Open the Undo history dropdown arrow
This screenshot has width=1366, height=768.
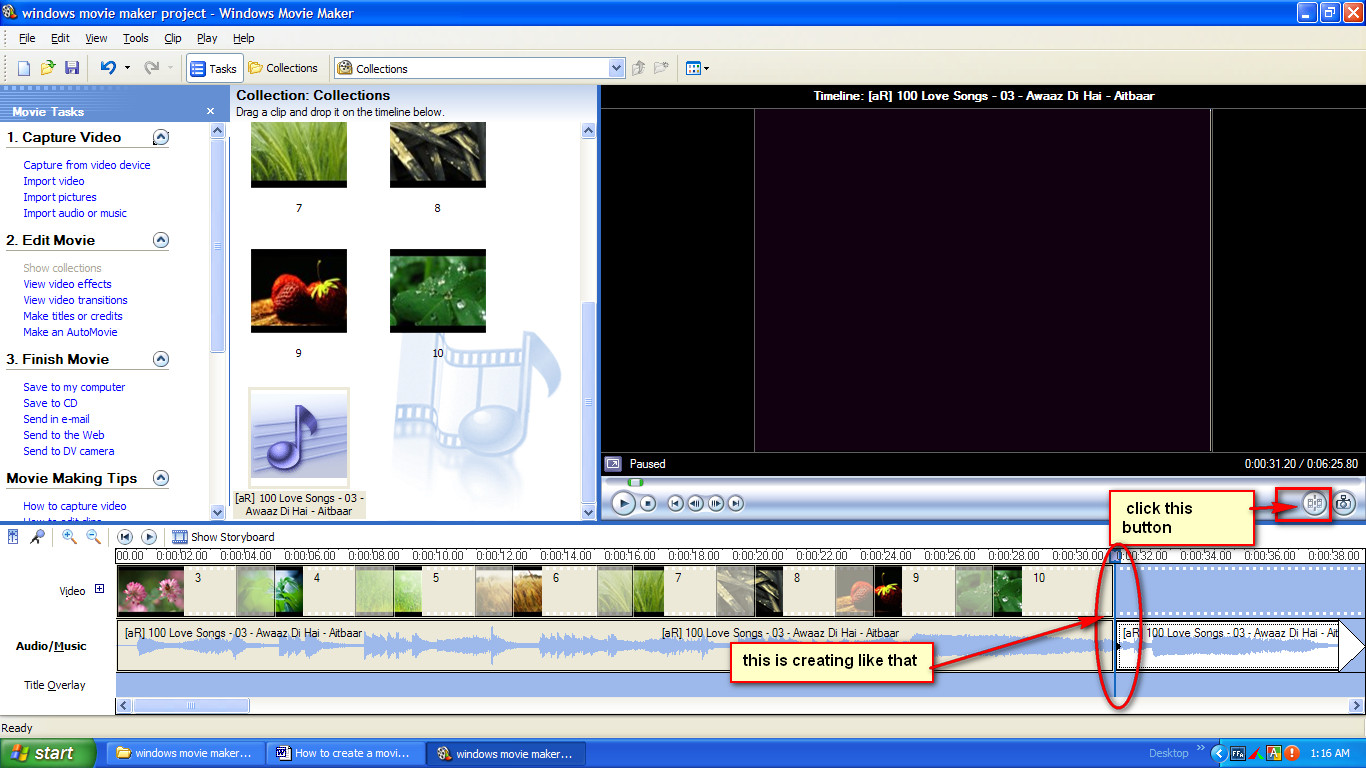[127, 68]
